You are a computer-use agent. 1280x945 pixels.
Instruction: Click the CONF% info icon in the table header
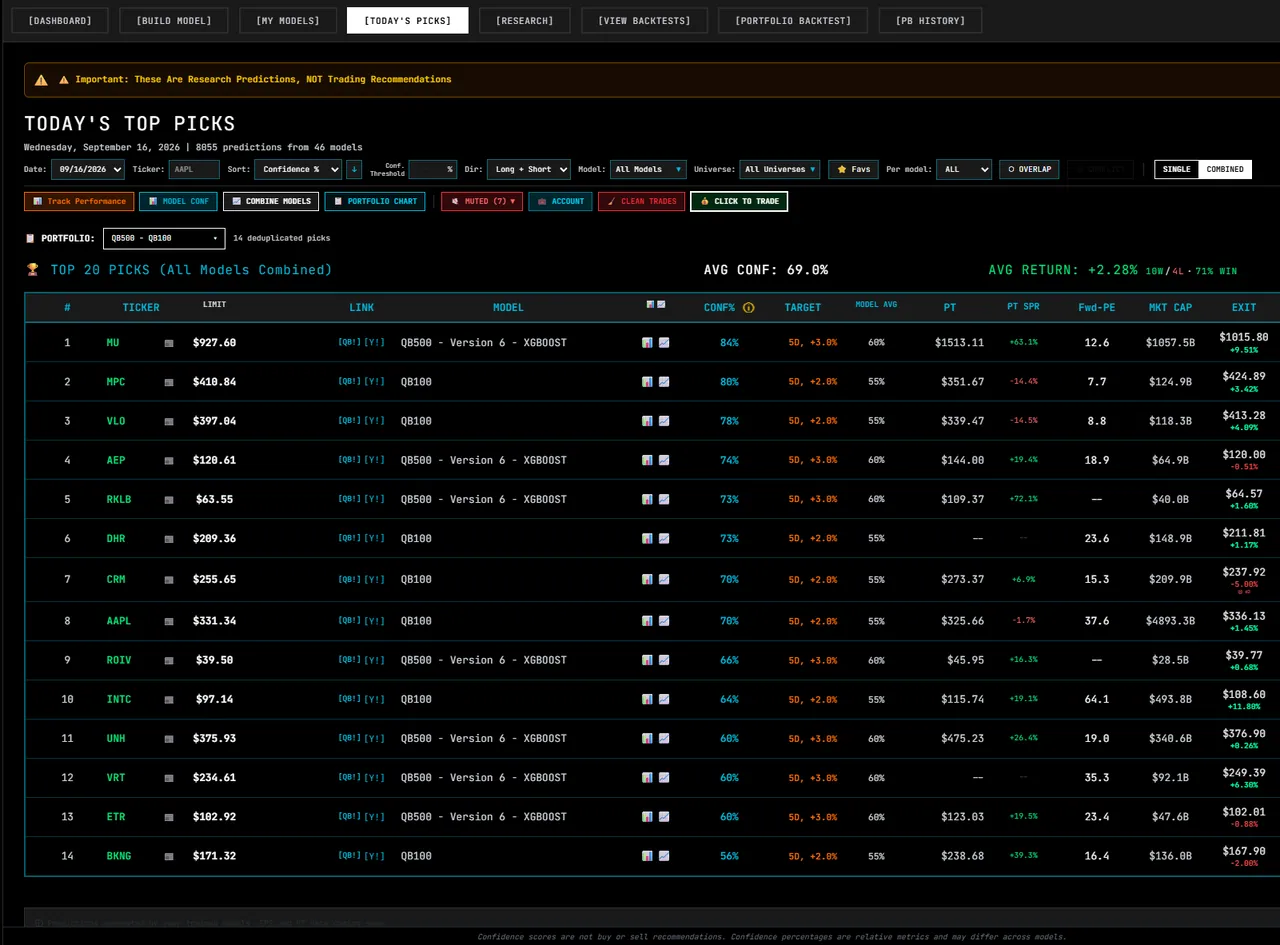[x=748, y=308]
